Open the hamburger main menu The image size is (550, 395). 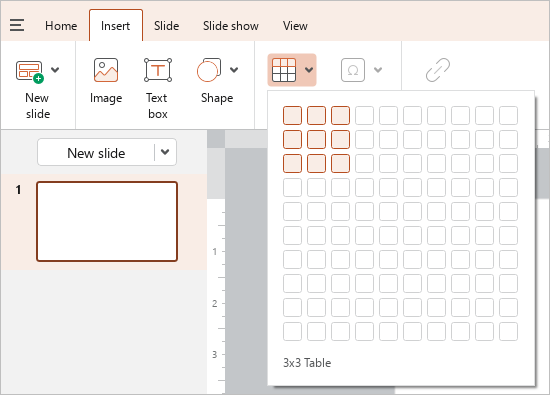click(x=17, y=25)
